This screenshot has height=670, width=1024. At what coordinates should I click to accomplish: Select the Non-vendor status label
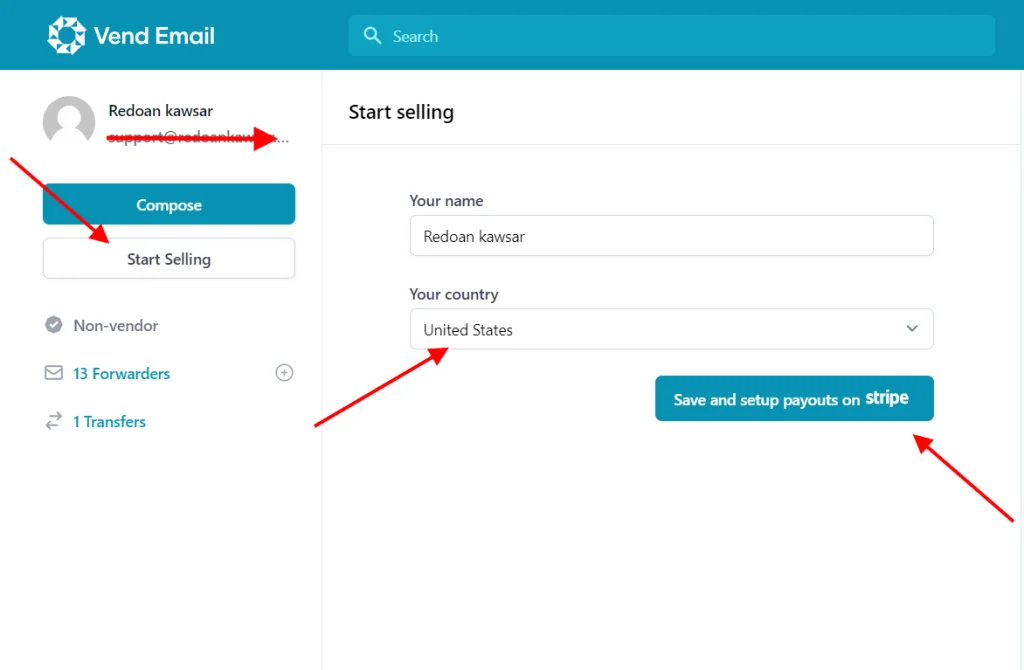click(x=116, y=325)
